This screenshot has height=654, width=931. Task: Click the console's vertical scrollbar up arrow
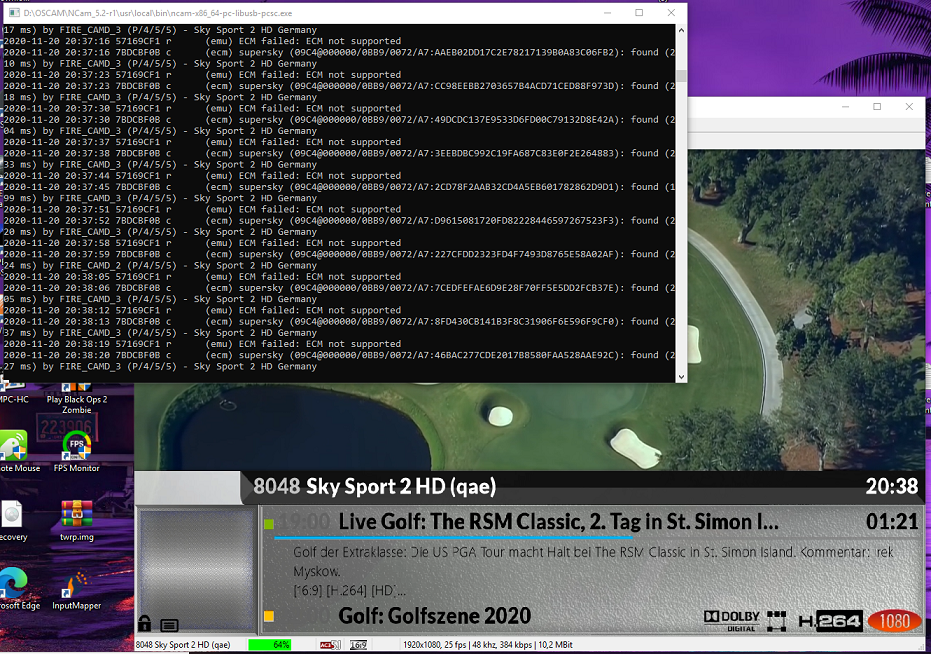pyautogui.click(x=681, y=30)
